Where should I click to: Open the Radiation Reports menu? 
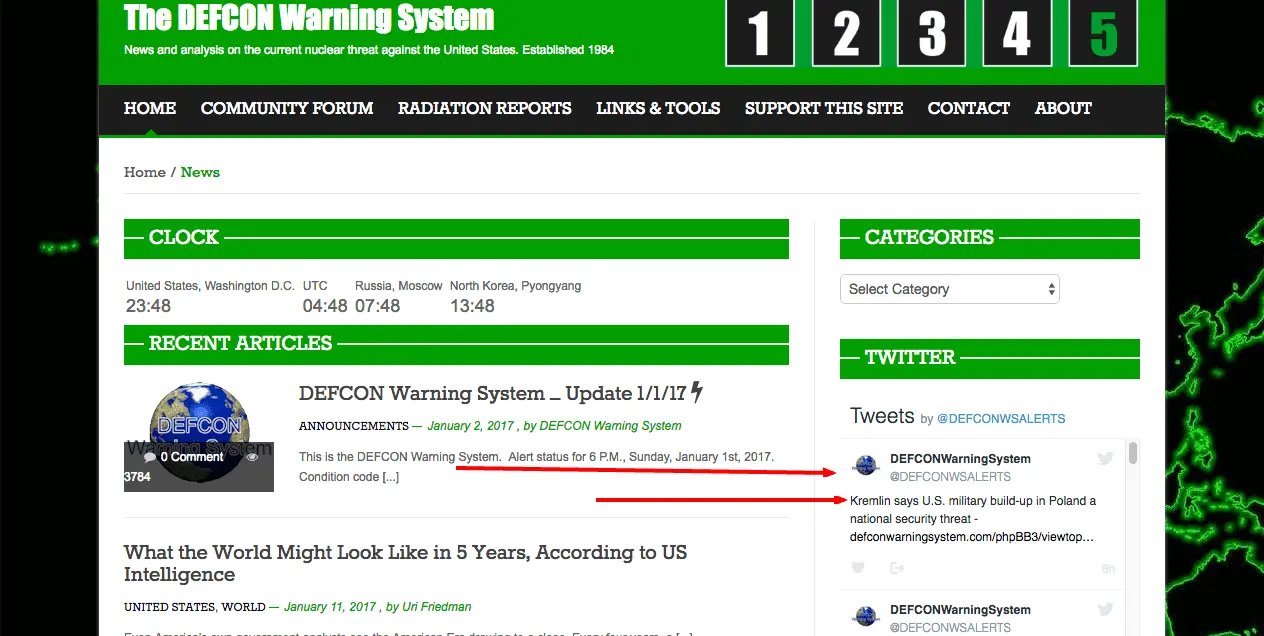pos(484,108)
